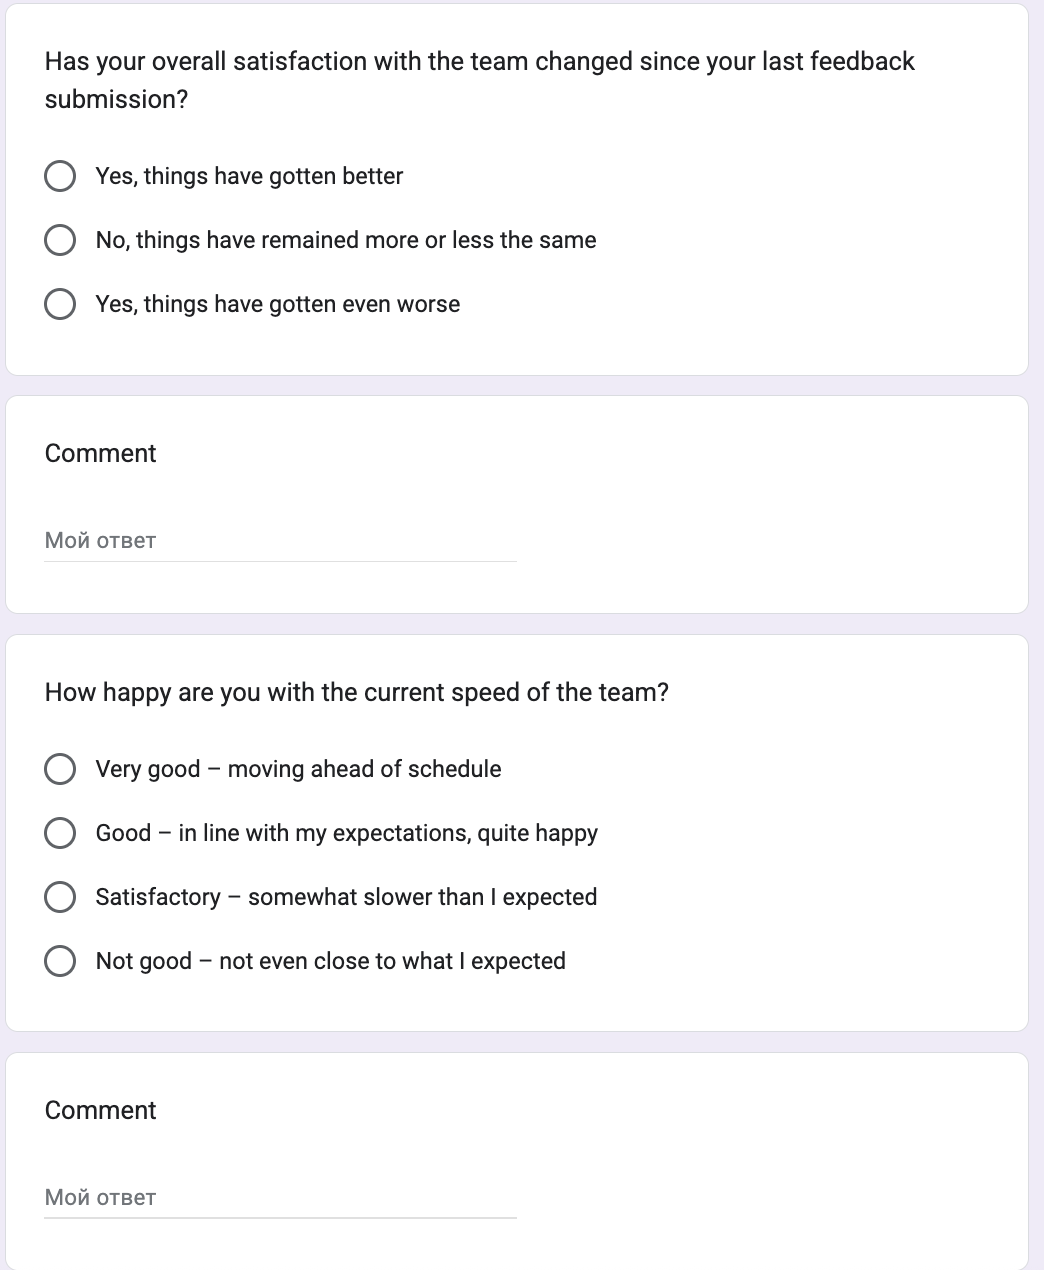Click the label text 'Yes, things have gotten better'
Screen dimensions: 1044x1270
[x=249, y=176]
